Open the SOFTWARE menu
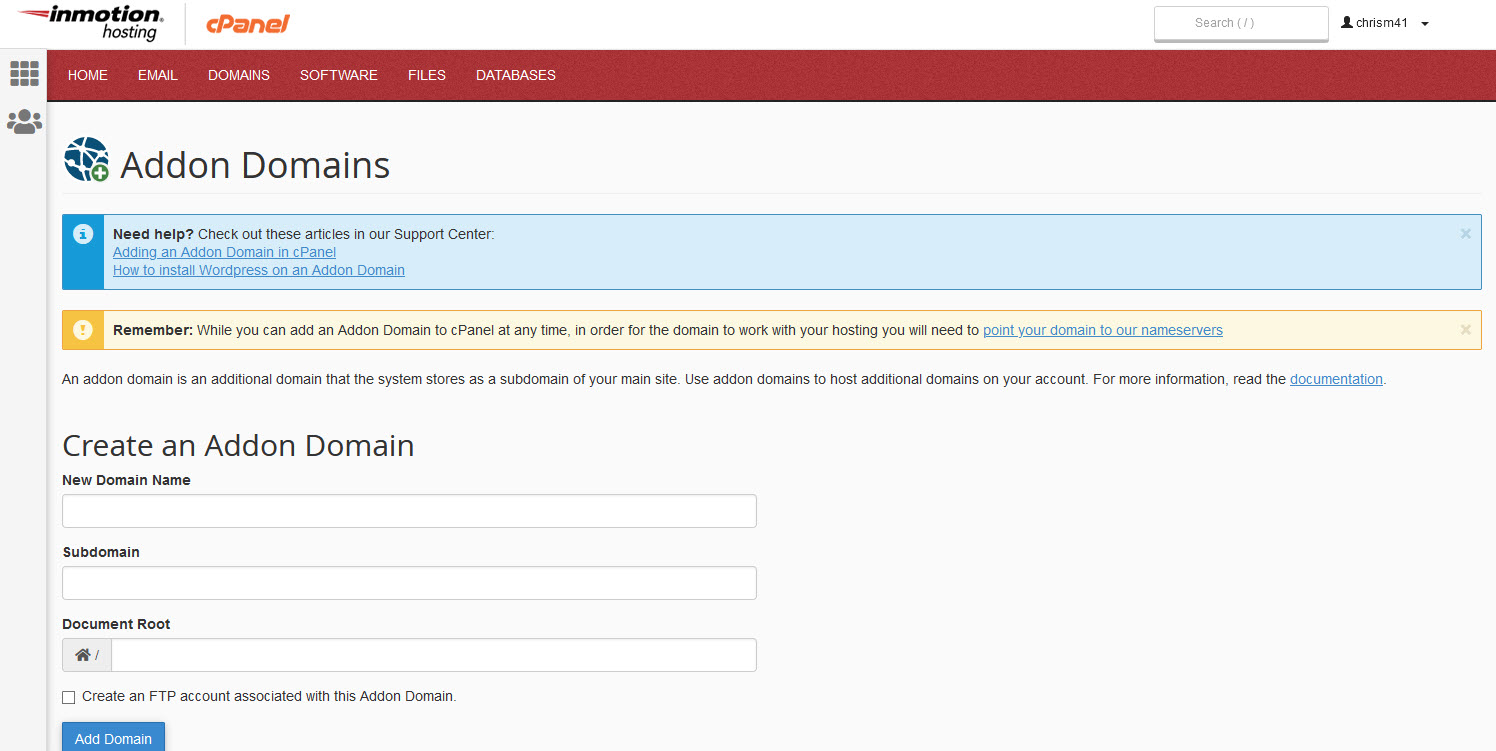 (339, 75)
